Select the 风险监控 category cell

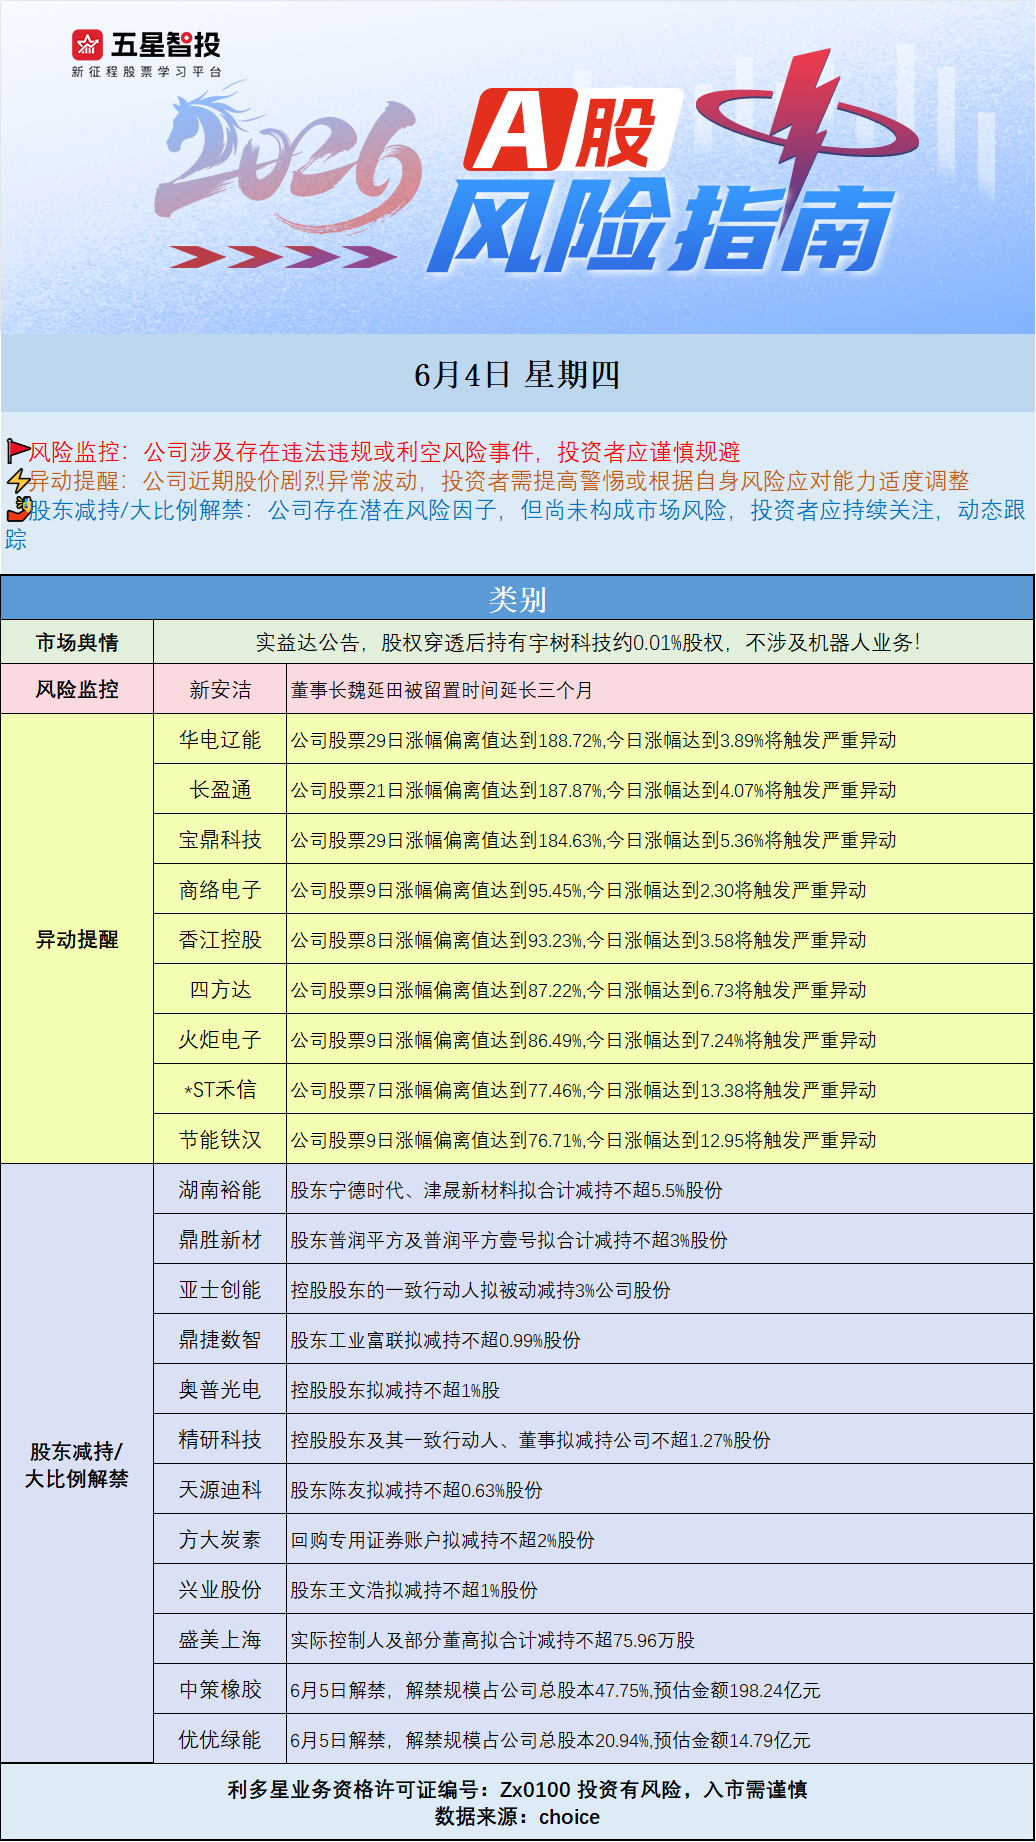[x=77, y=689]
